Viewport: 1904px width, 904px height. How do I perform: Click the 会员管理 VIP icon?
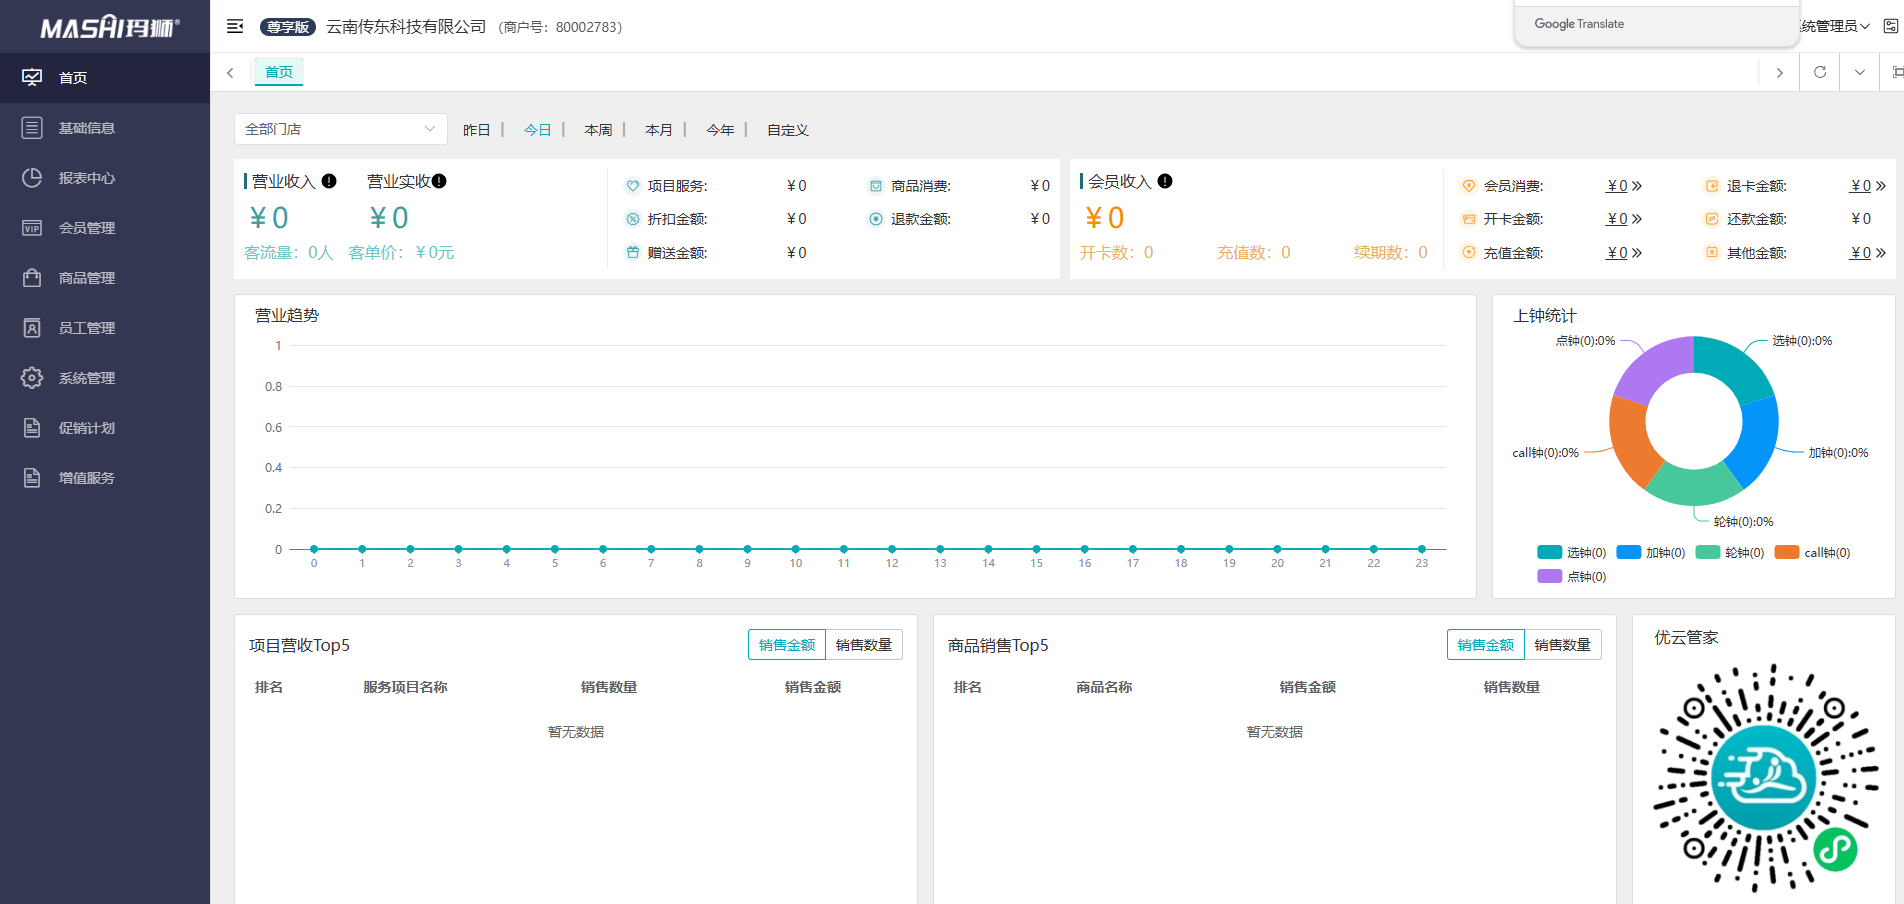coord(32,227)
